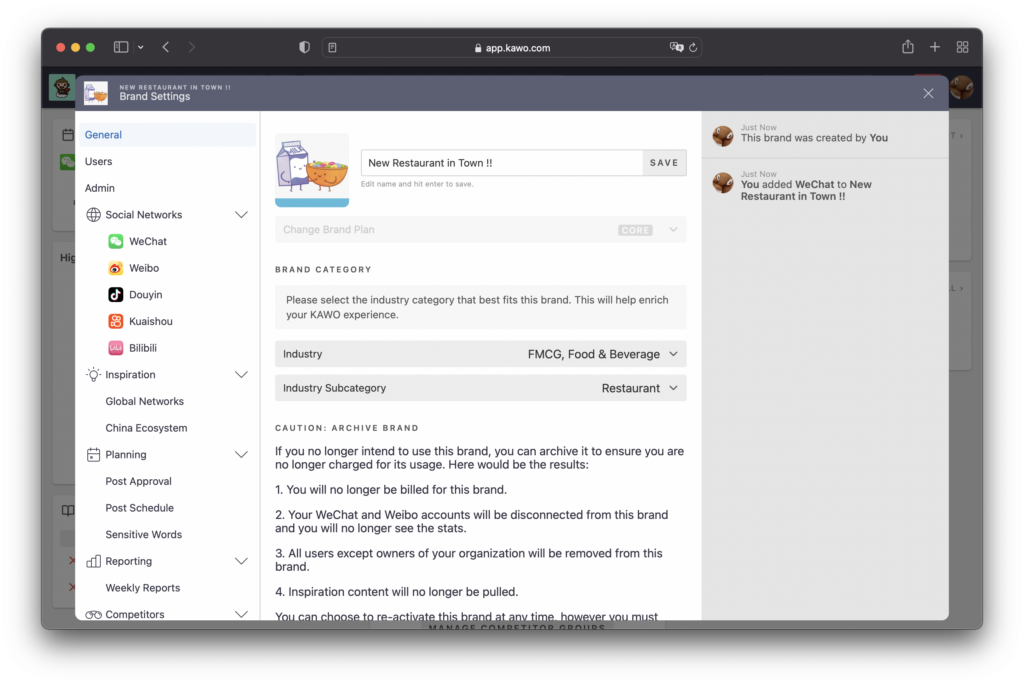Viewport: 1024px width, 684px height.
Task: Click the brand name input field
Action: [x=502, y=163]
